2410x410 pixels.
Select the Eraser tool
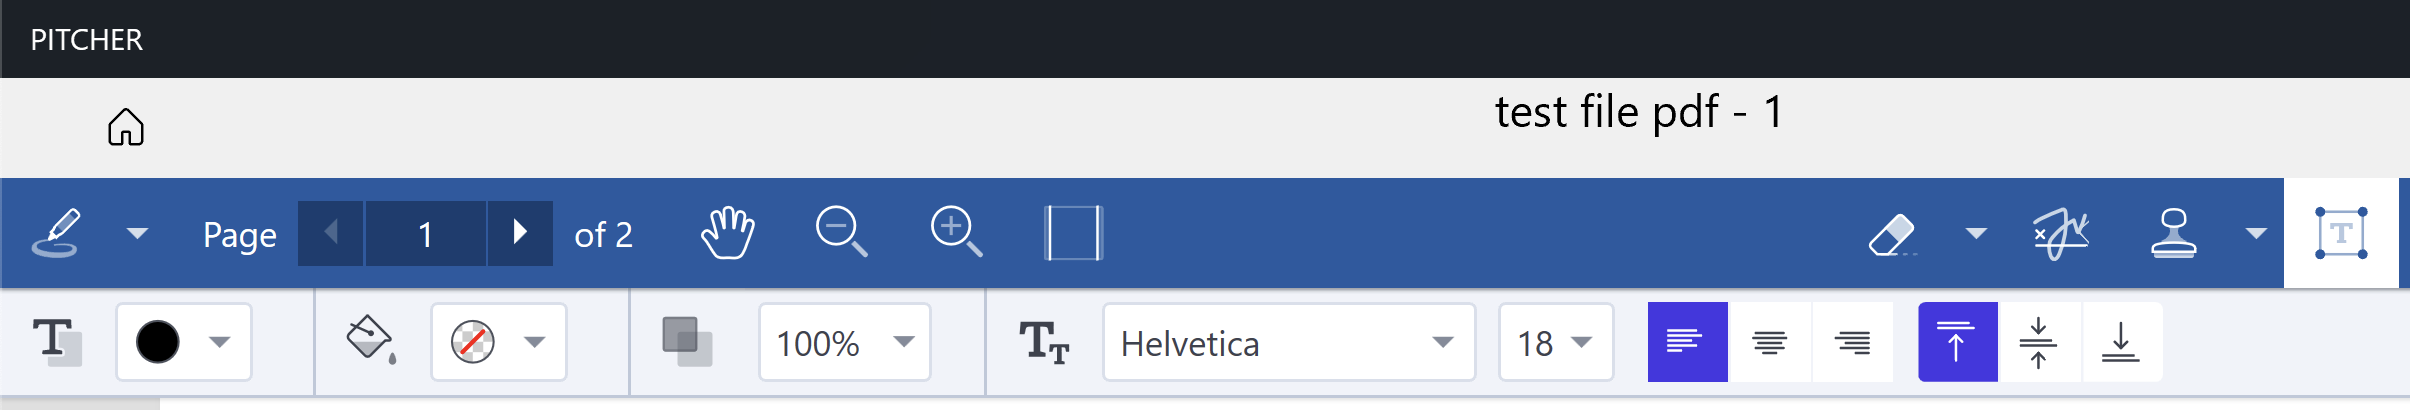coord(1892,235)
